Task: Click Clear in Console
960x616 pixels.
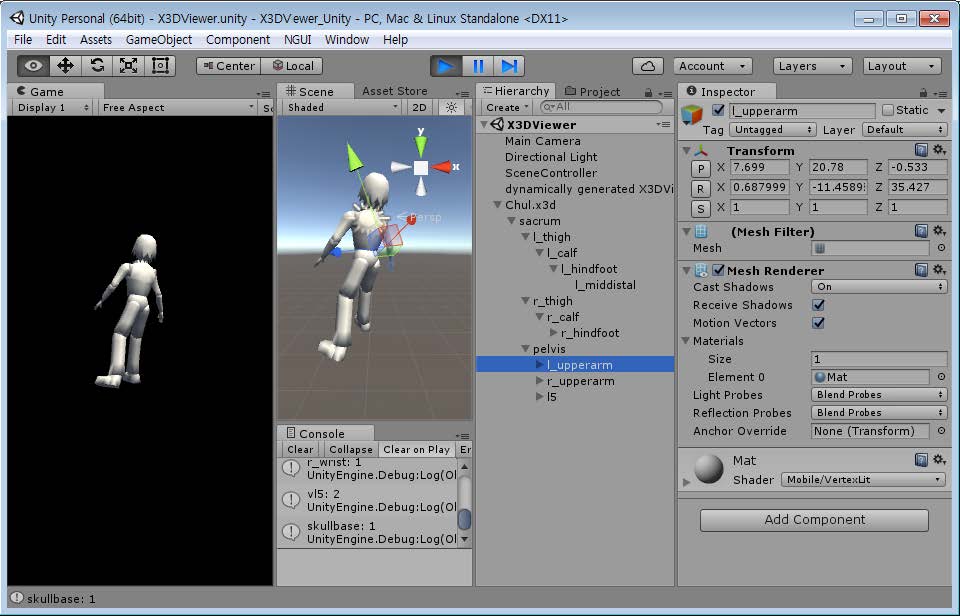Action: 300,449
